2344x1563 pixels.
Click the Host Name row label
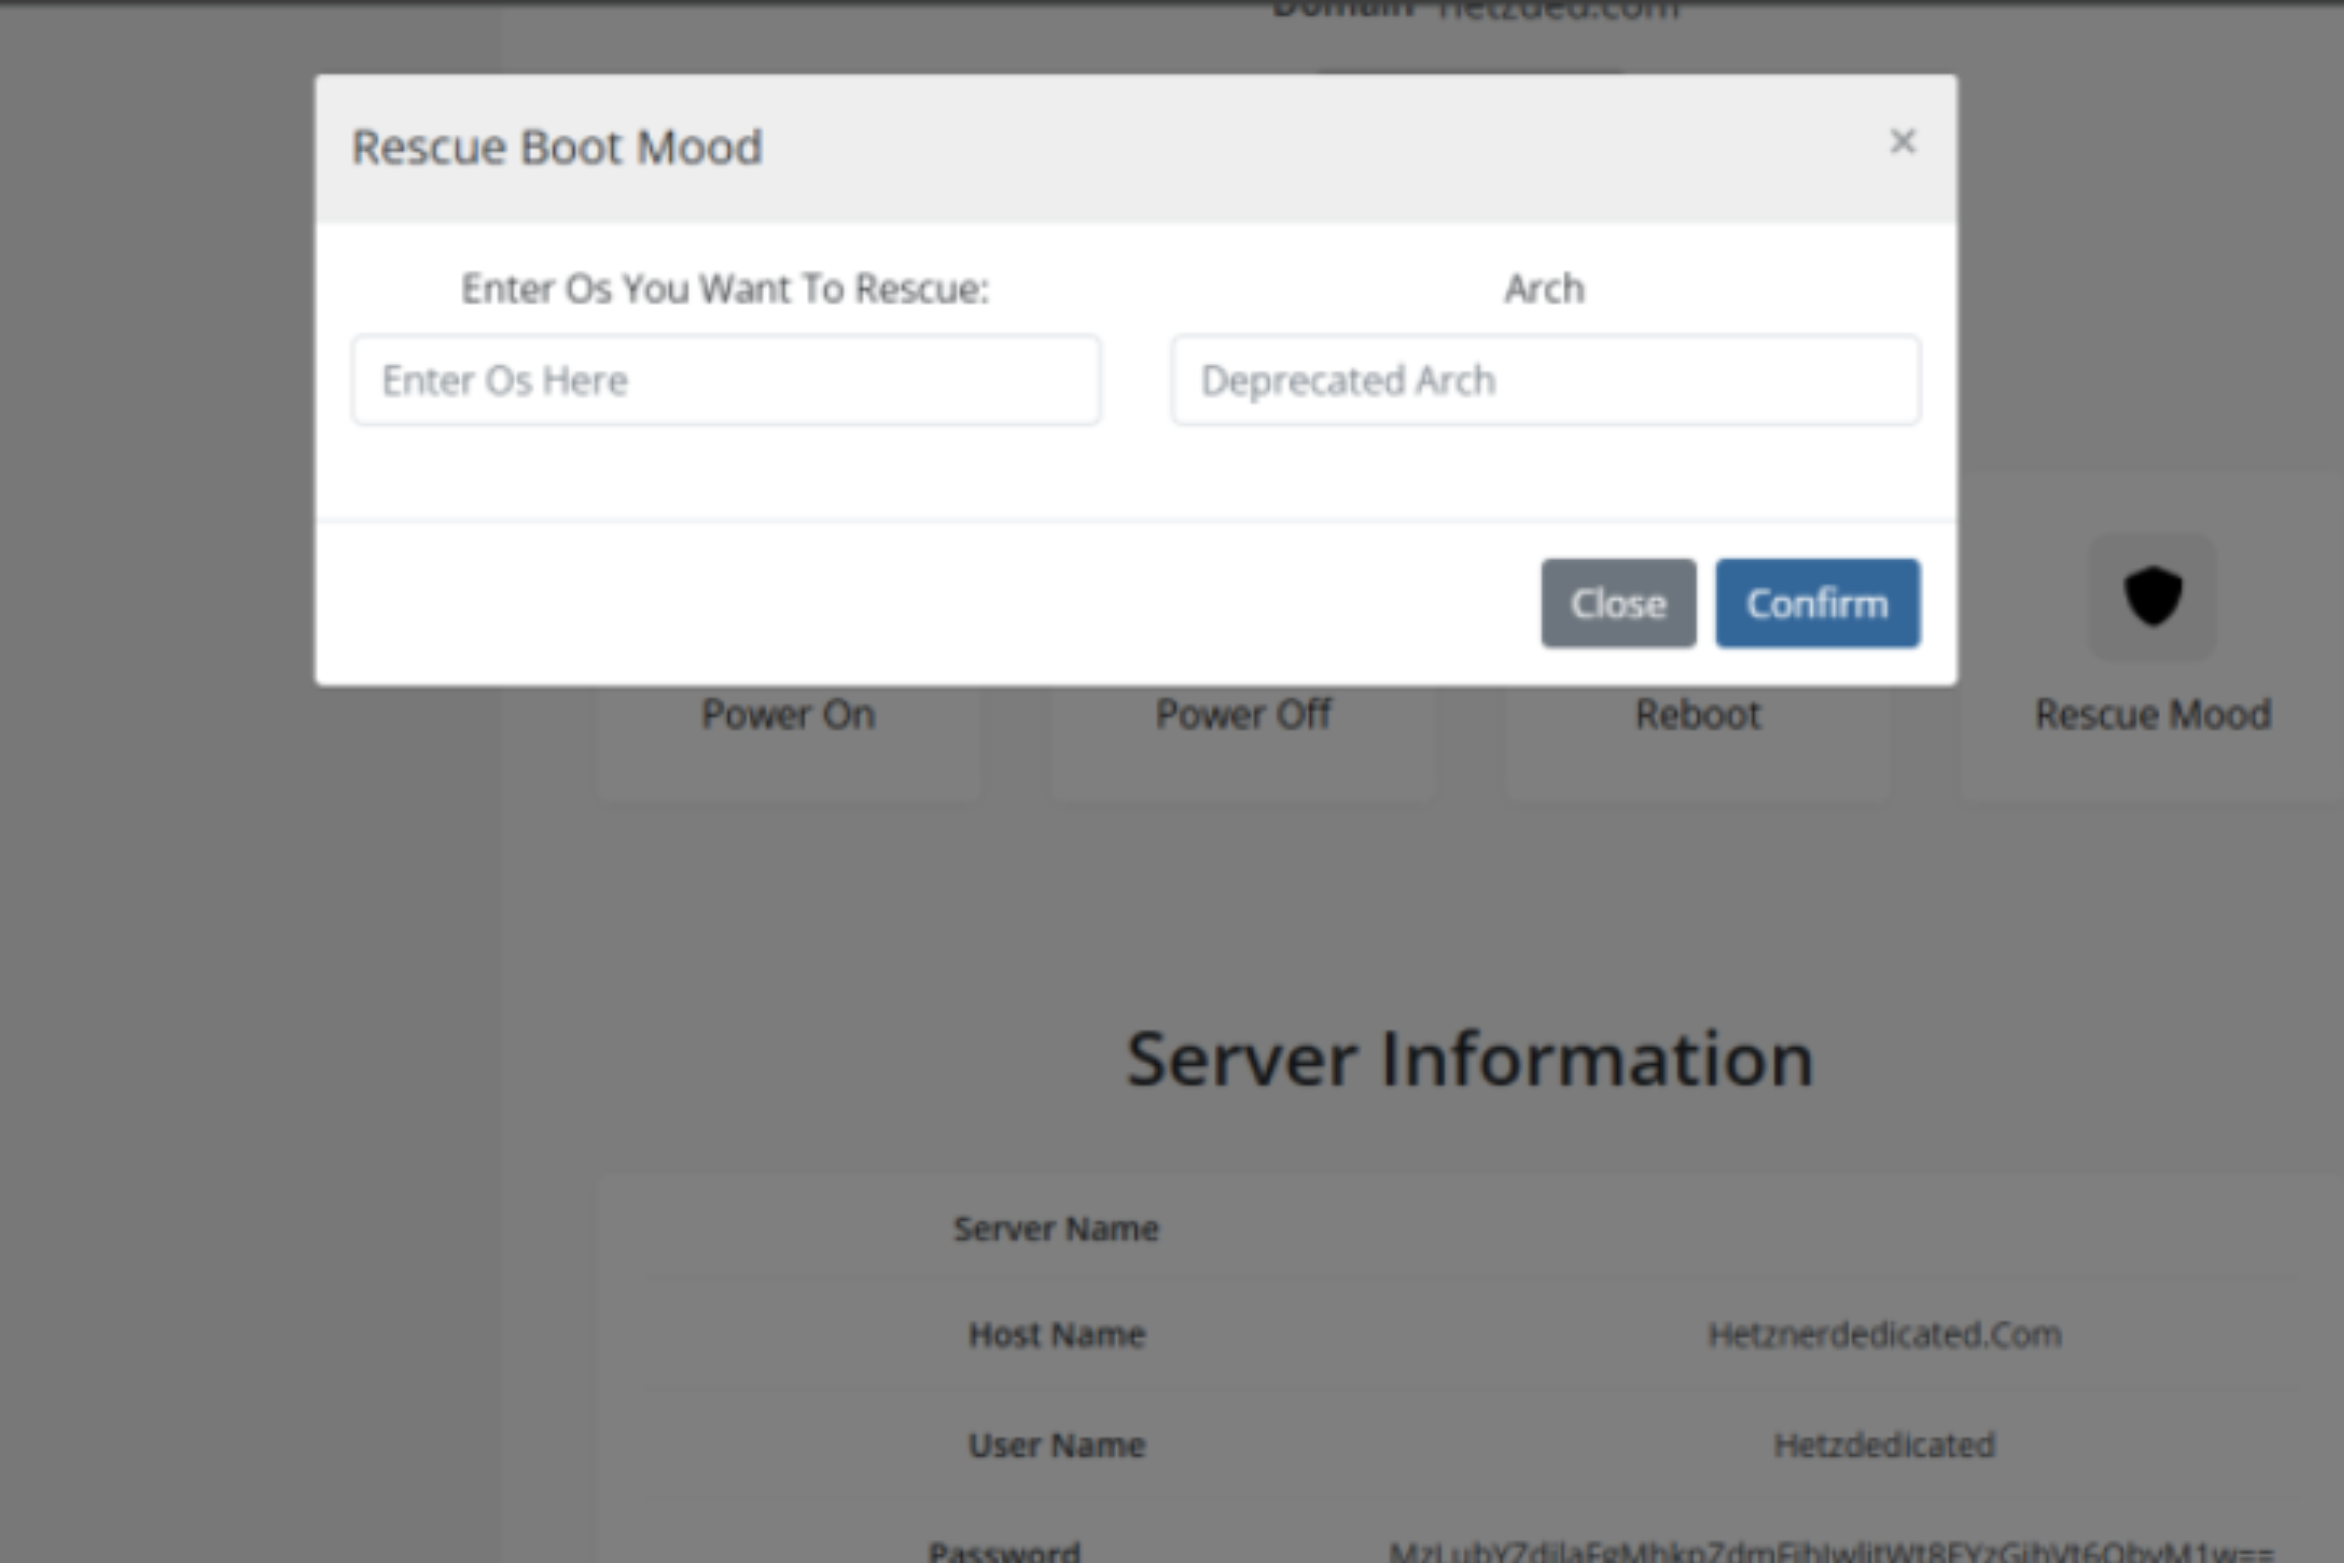(x=1056, y=1335)
